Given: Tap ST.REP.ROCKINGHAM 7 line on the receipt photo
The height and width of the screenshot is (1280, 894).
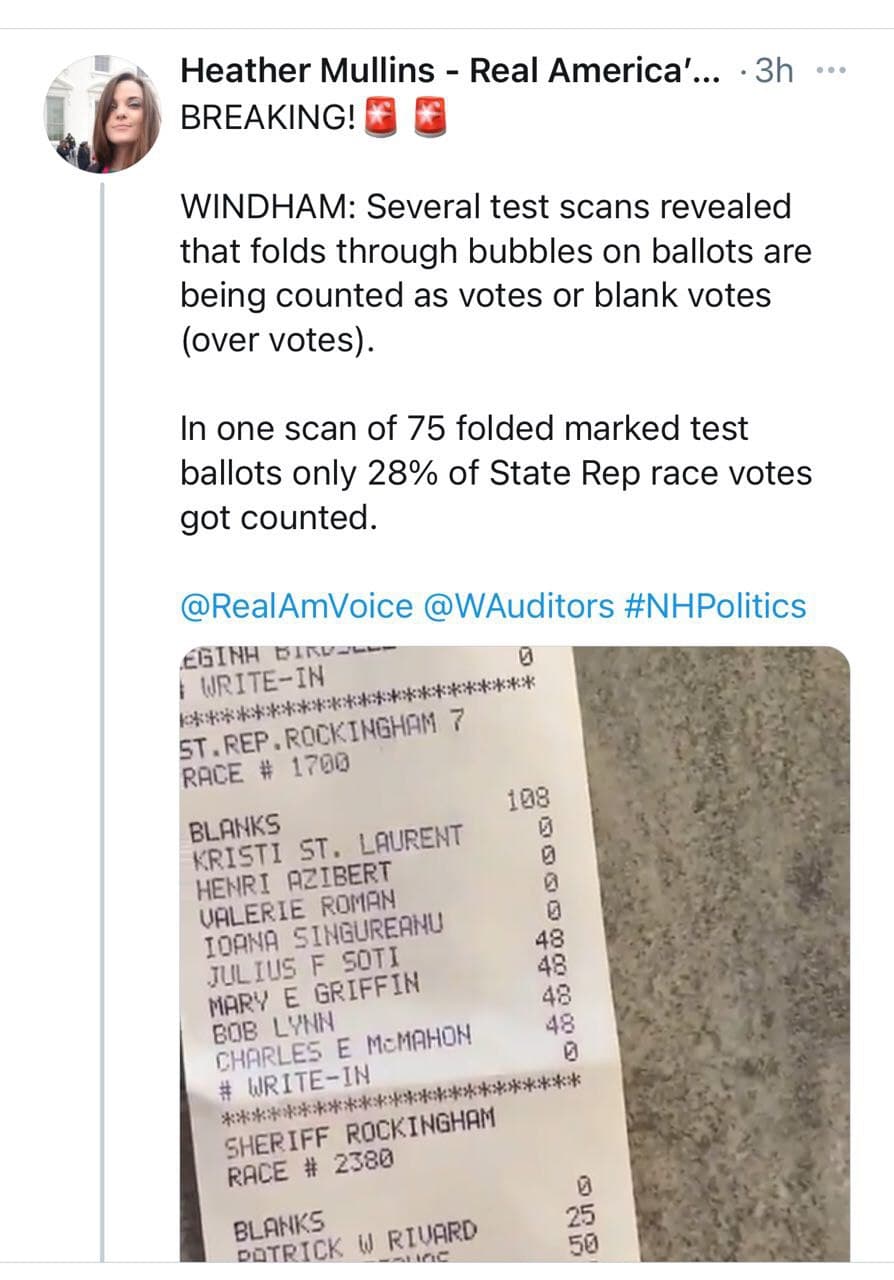Looking at the screenshot, I should 320,735.
